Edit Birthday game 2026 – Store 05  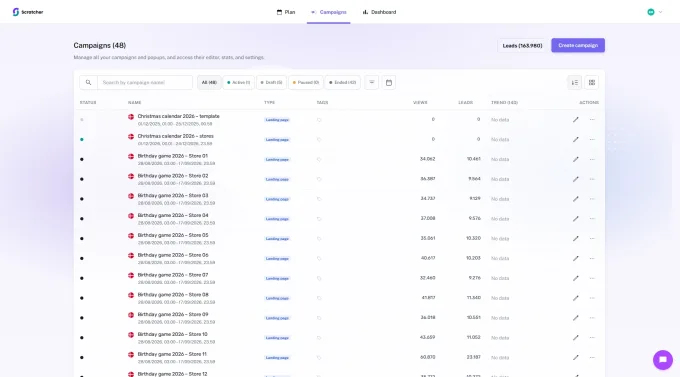coord(575,239)
